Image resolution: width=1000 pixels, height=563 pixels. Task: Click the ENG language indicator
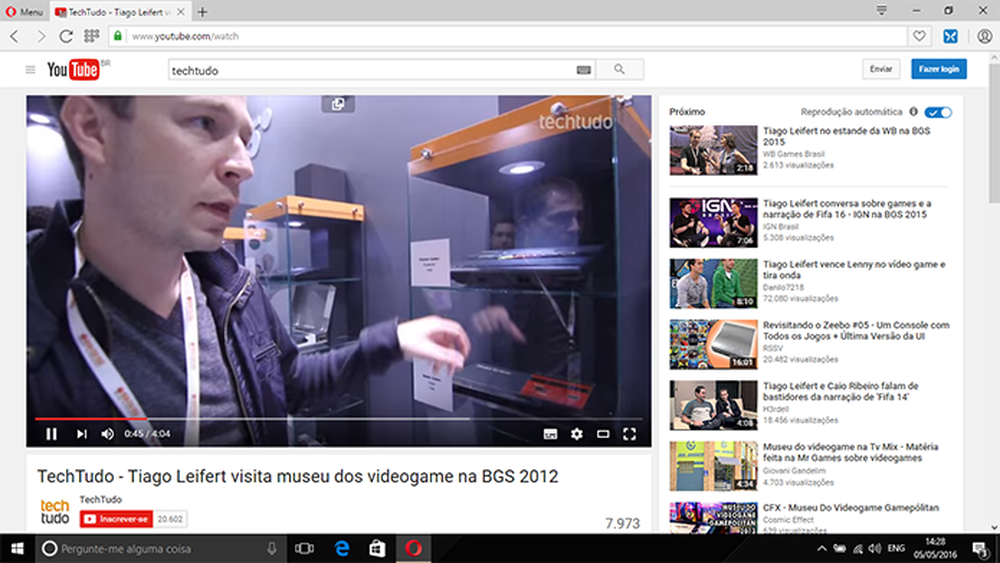coord(896,548)
